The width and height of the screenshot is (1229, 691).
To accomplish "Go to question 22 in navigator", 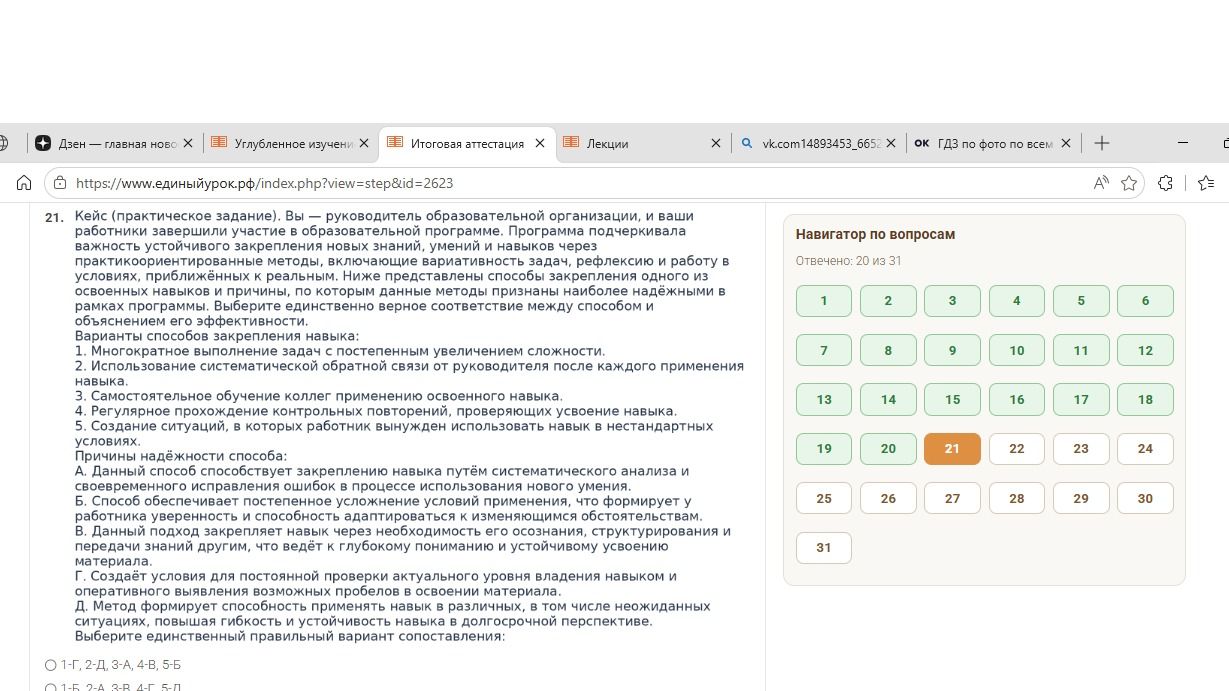I will tap(1016, 449).
